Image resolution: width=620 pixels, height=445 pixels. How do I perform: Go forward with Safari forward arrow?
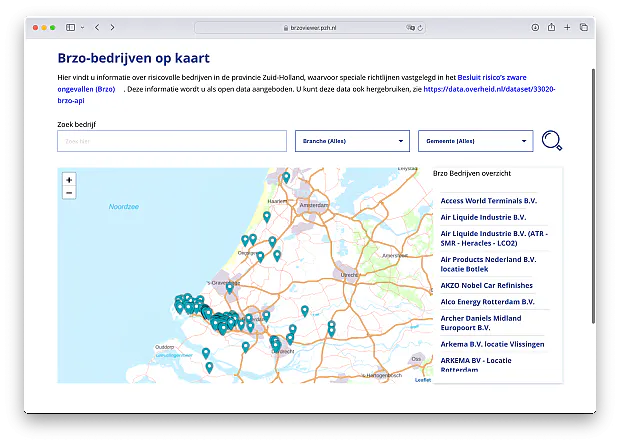112,27
